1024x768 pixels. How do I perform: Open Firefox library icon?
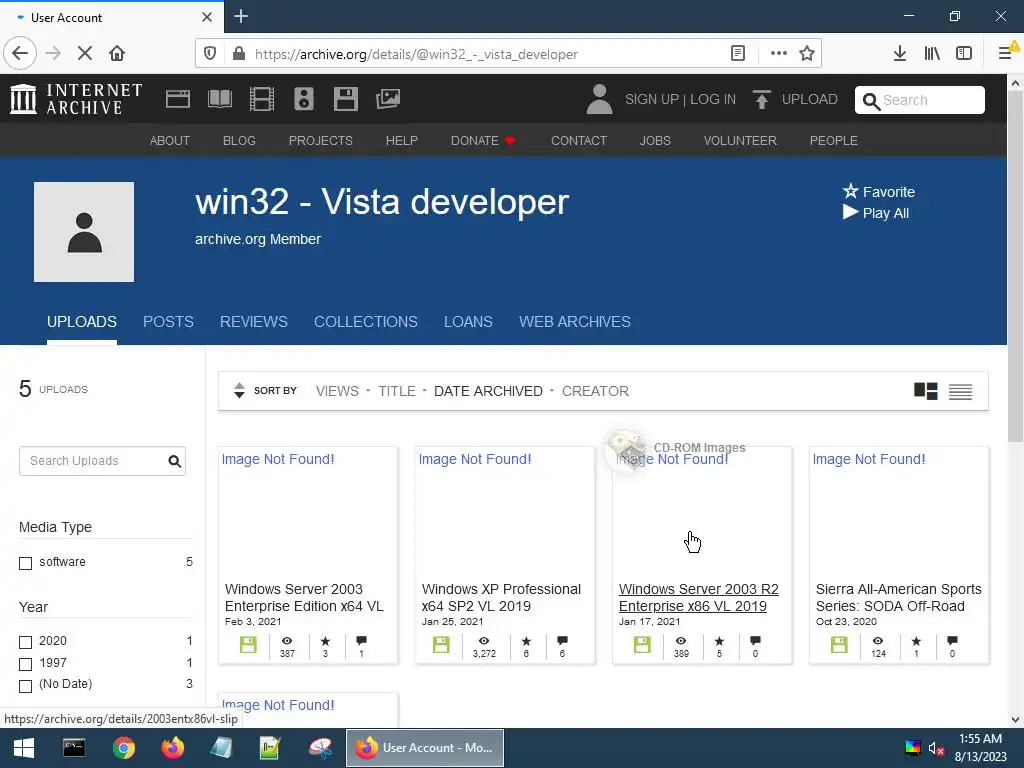pos(932,54)
